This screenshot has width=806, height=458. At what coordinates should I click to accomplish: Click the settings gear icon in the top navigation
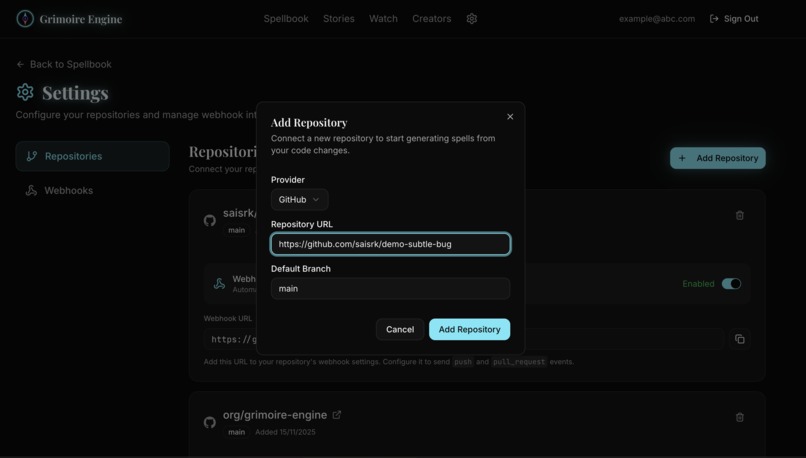tap(472, 19)
